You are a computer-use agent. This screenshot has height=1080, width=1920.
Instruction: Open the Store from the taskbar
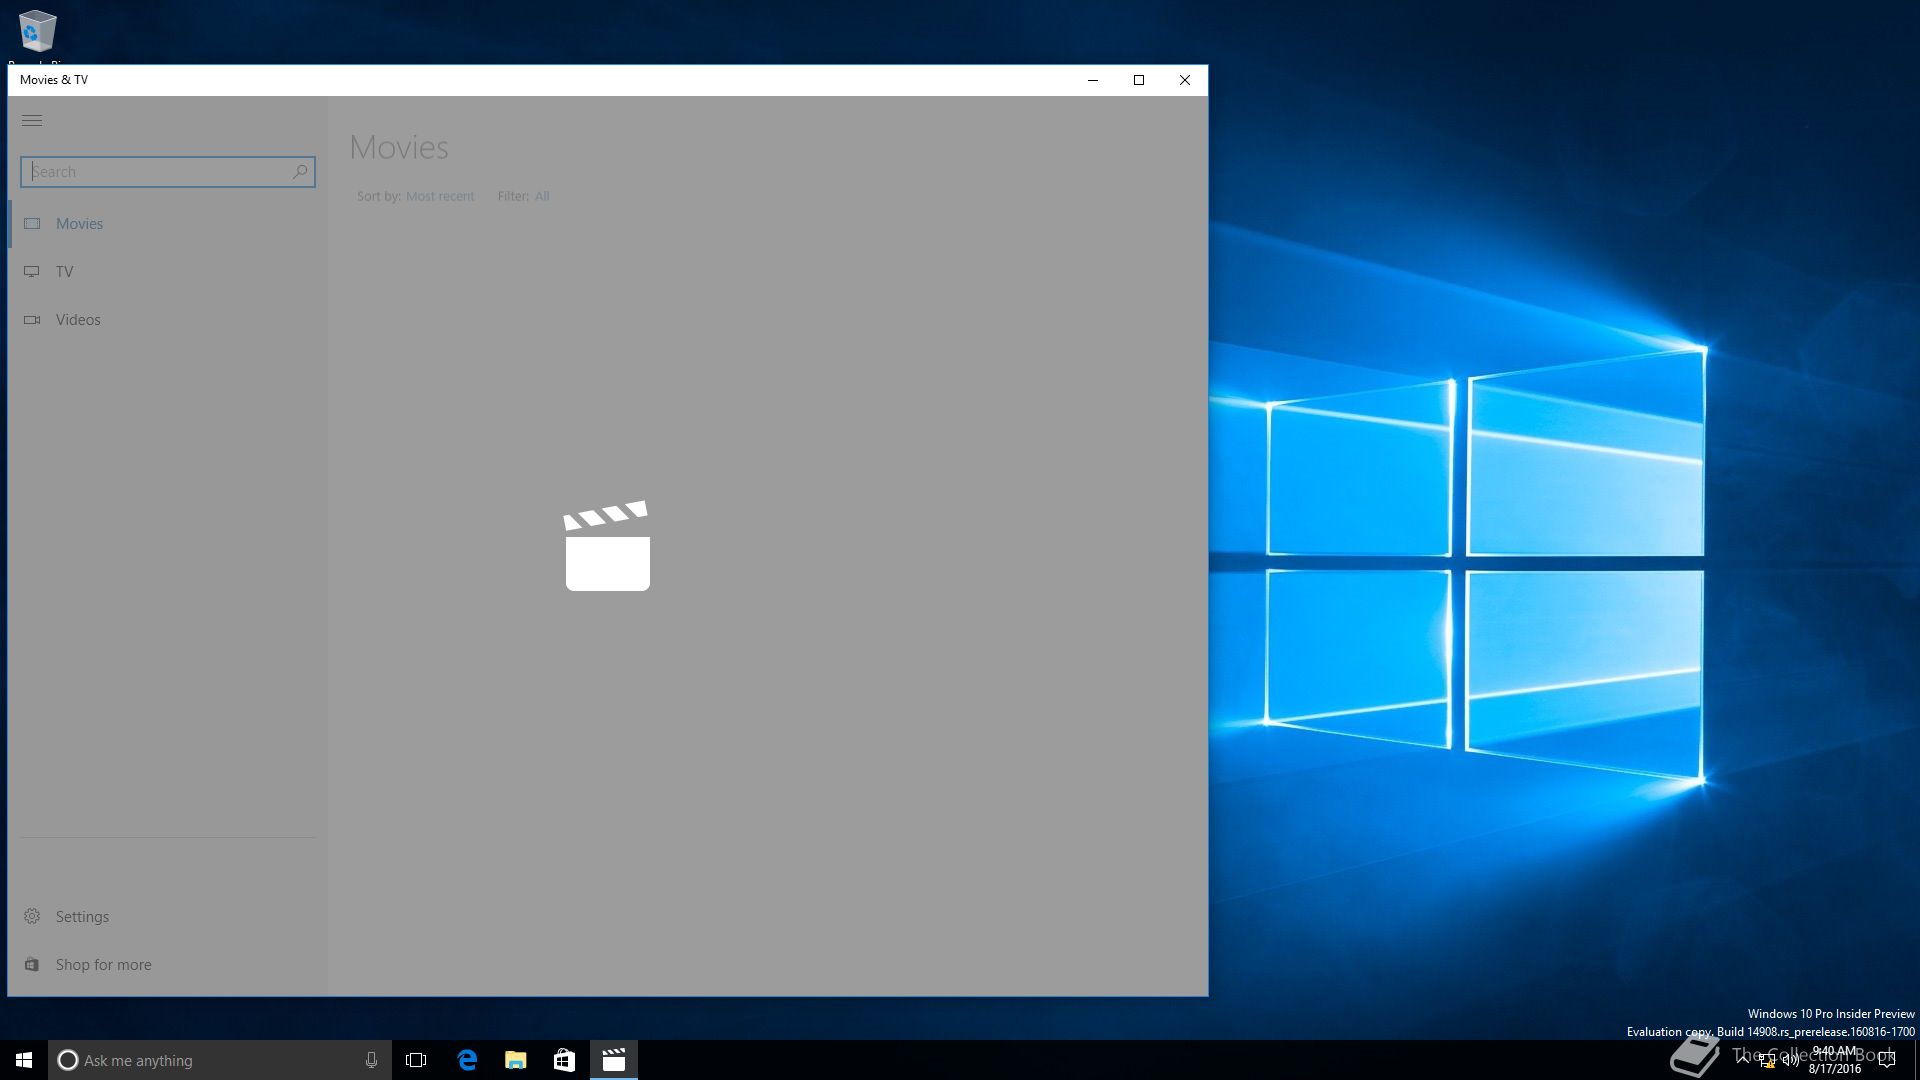[564, 1060]
